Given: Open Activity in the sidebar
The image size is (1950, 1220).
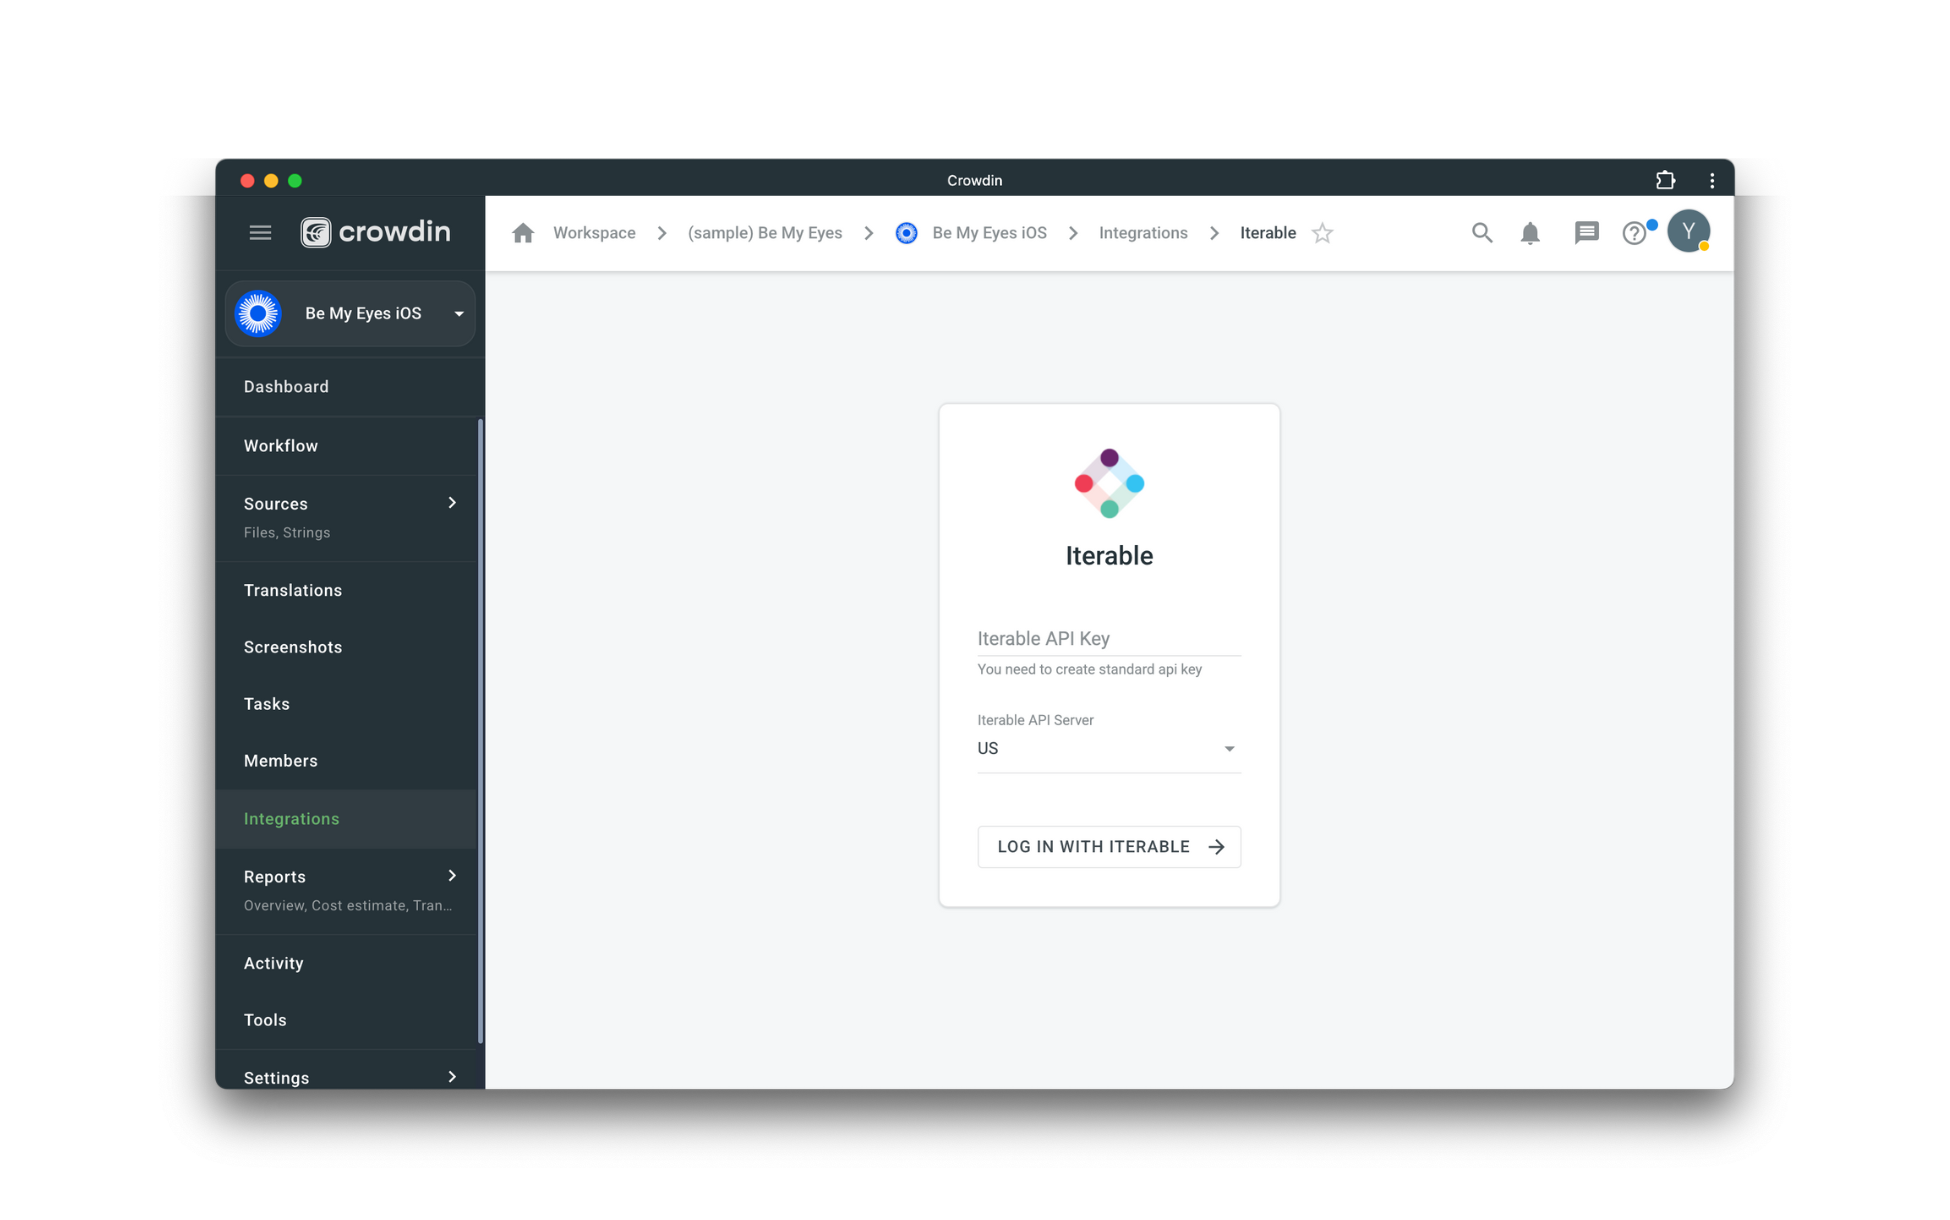Looking at the screenshot, I should coord(346,963).
